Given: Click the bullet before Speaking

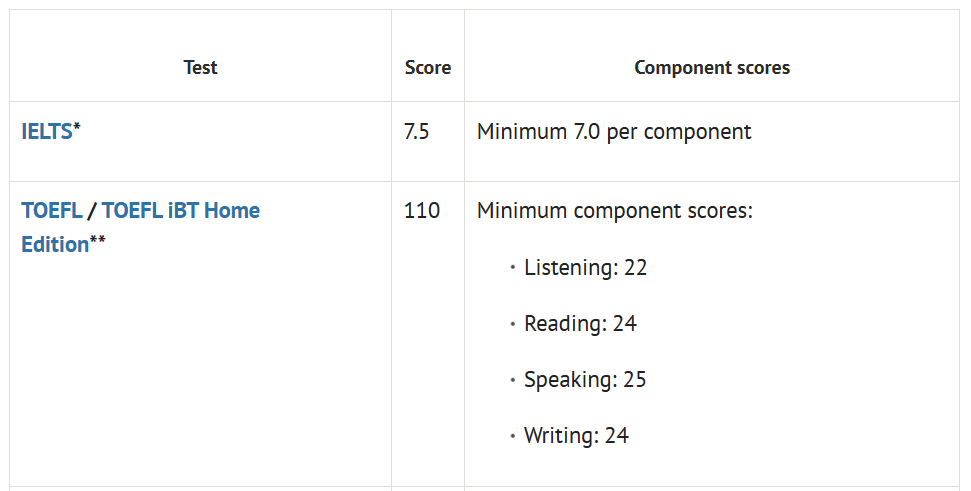Looking at the screenshot, I should coord(512,380).
